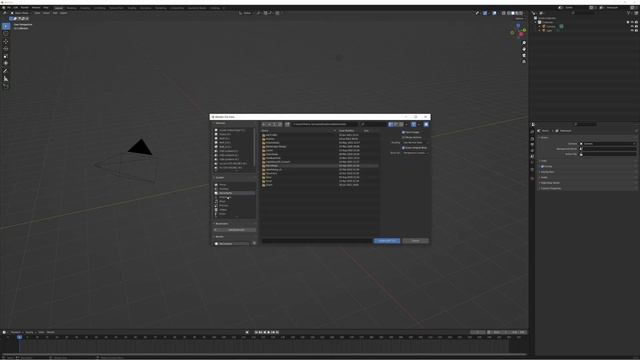Viewport: 640px width, 360px height.
Task: Open the Playback menu in the timeline
Action: click(16, 332)
